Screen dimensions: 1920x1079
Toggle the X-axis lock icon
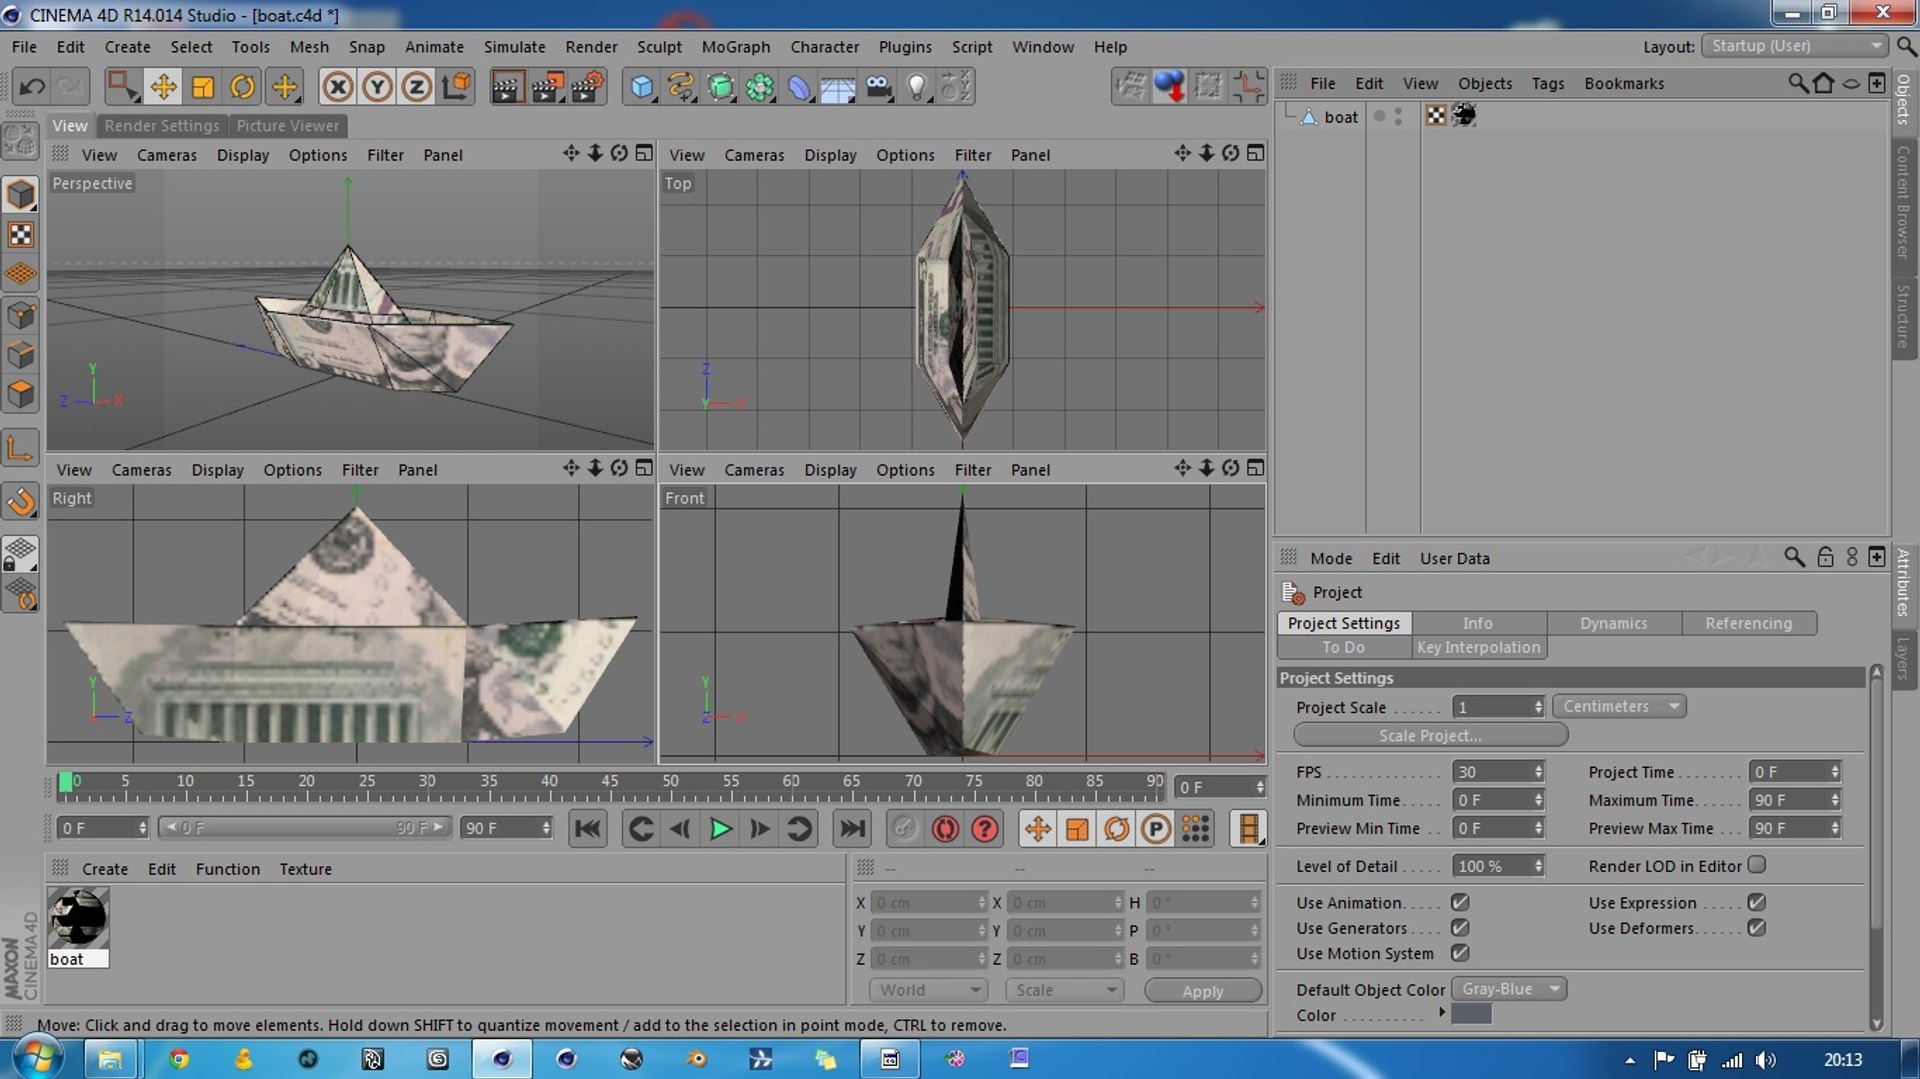338,87
